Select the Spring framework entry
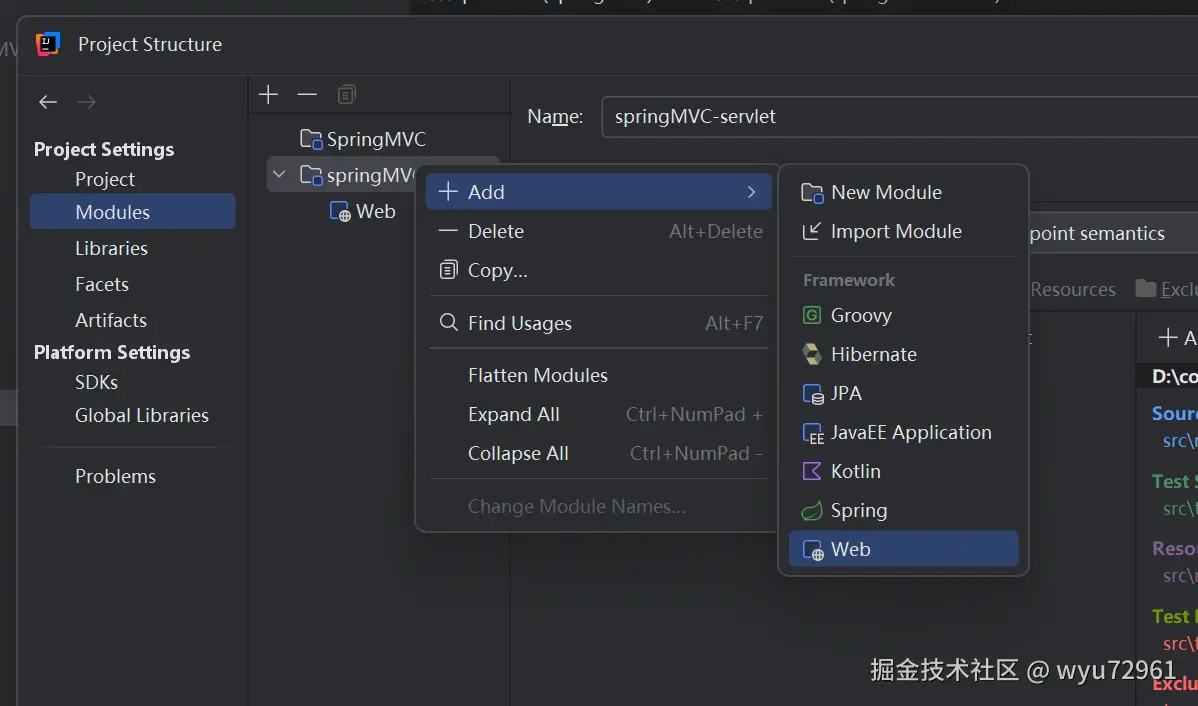 click(858, 511)
